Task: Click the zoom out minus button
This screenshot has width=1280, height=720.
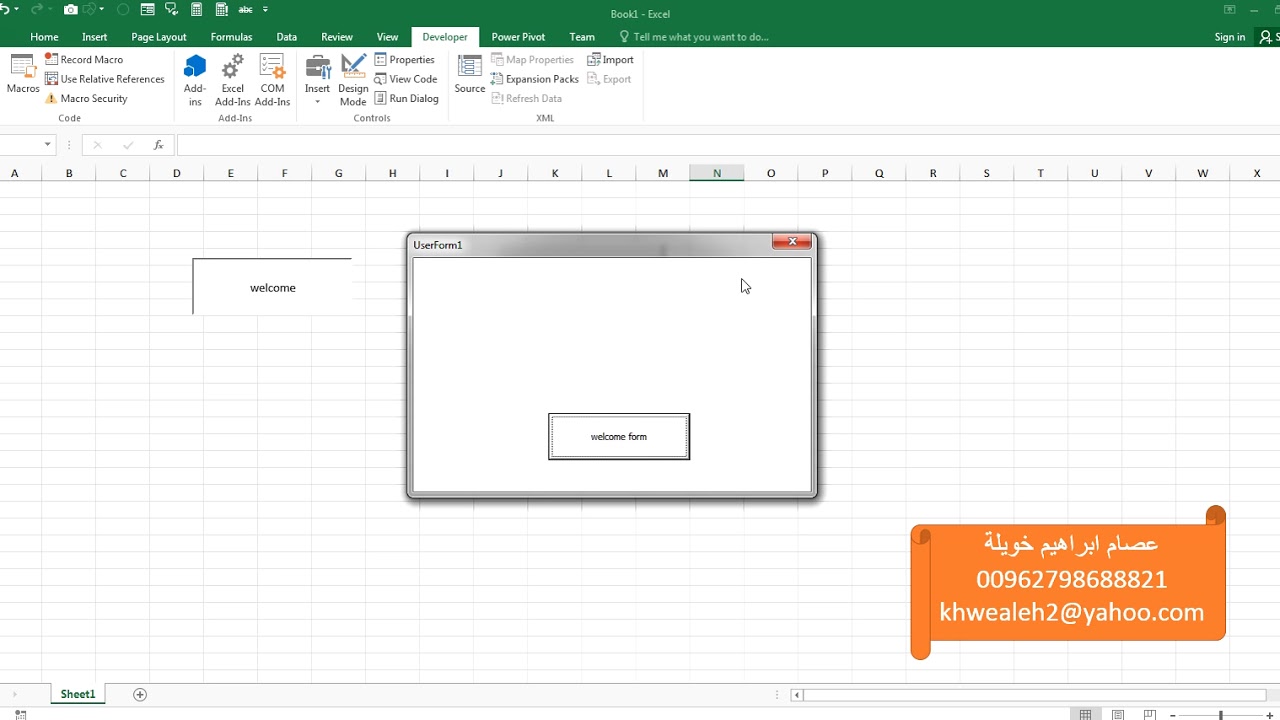Action: [1172, 715]
